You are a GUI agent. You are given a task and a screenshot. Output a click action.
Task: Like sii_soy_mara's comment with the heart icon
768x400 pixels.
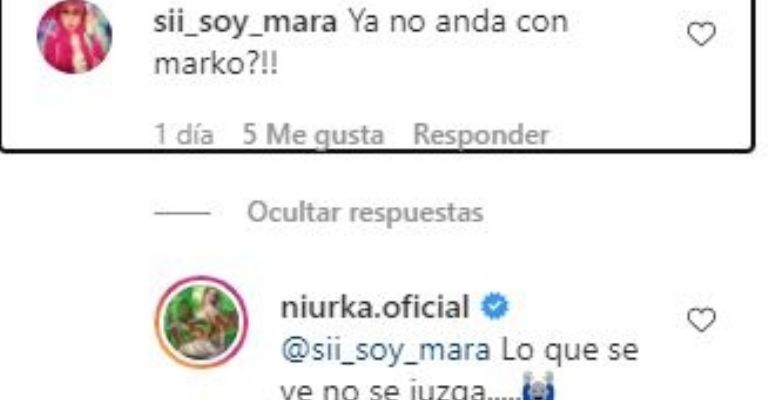[x=701, y=34]
